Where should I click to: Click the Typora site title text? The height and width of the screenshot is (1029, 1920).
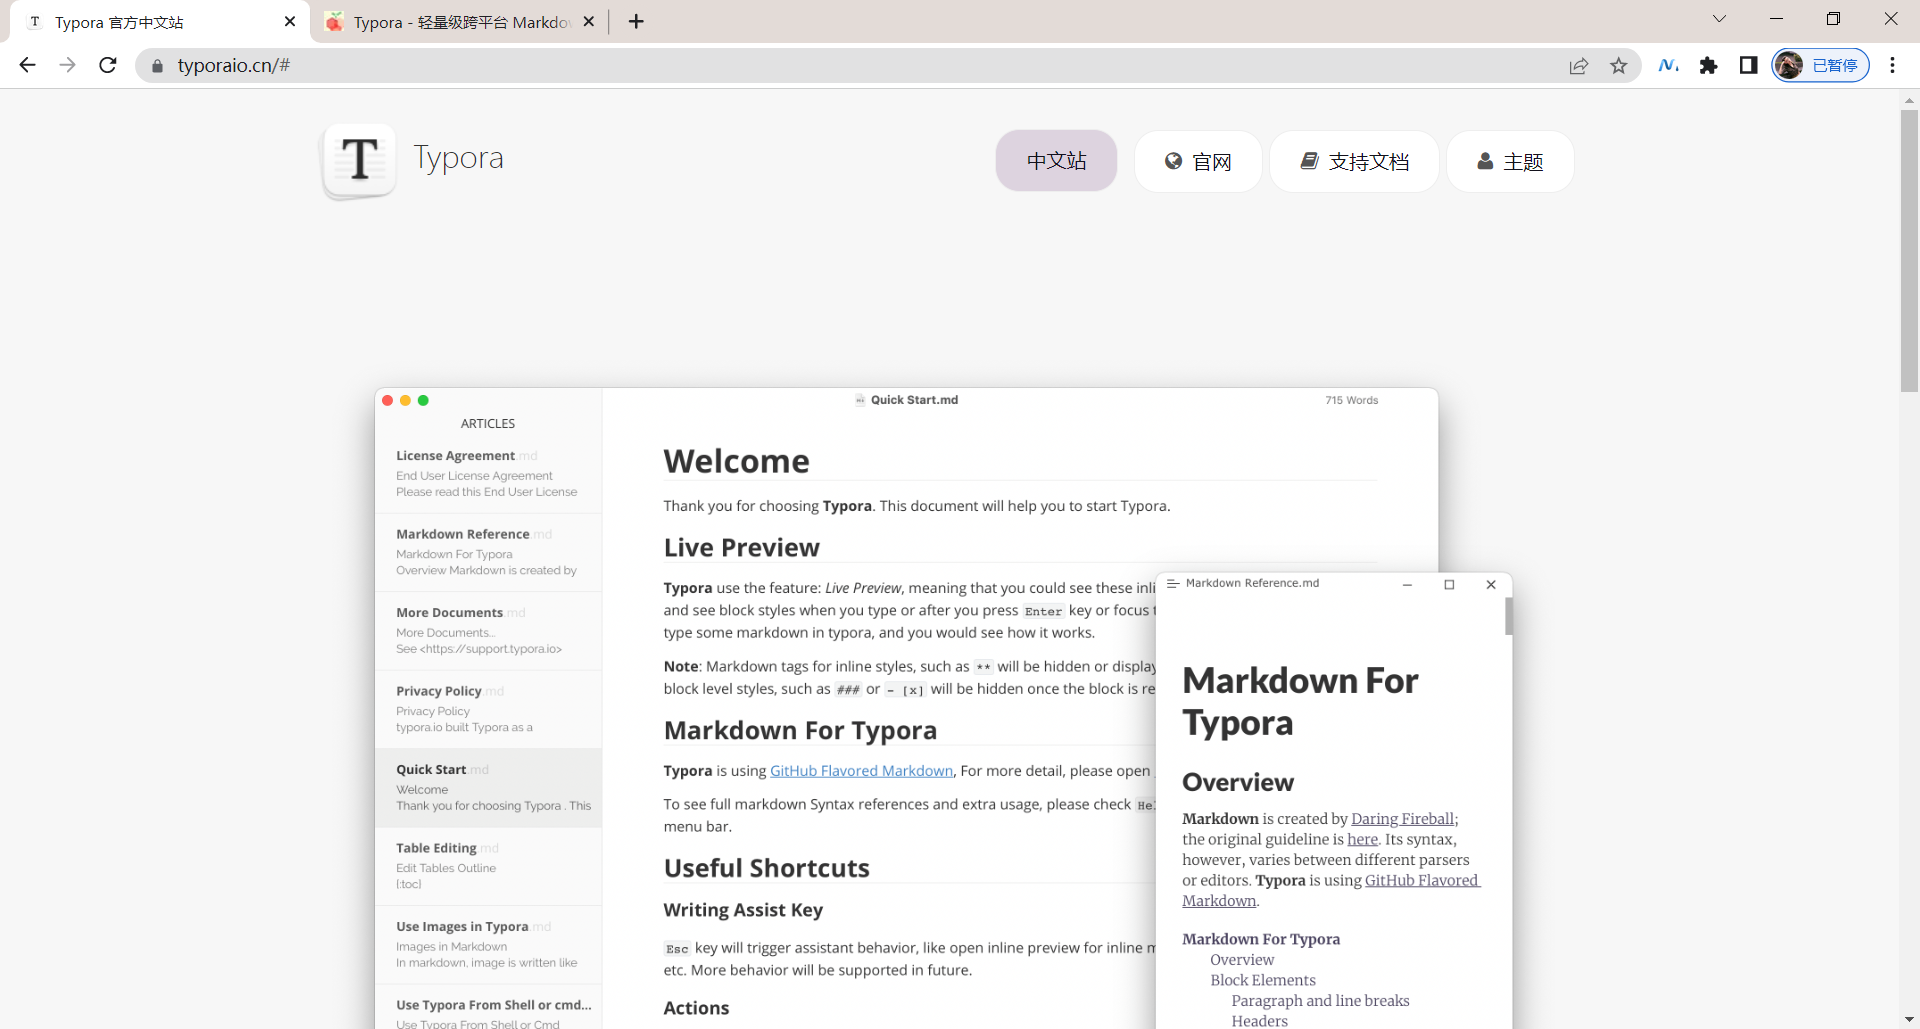point(459,158)
